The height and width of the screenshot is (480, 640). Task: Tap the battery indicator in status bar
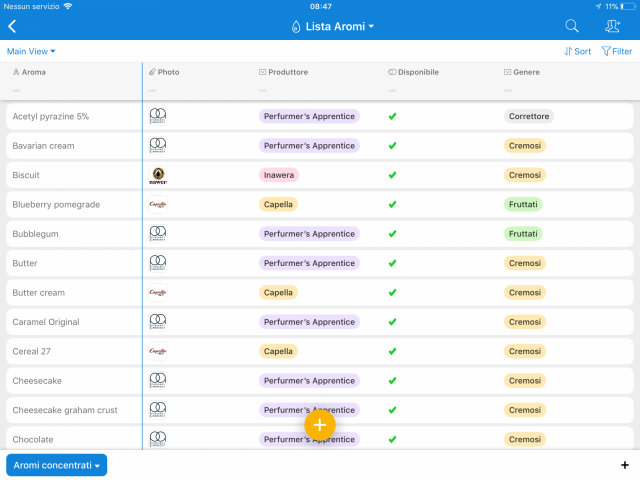[x=627, y=7]
